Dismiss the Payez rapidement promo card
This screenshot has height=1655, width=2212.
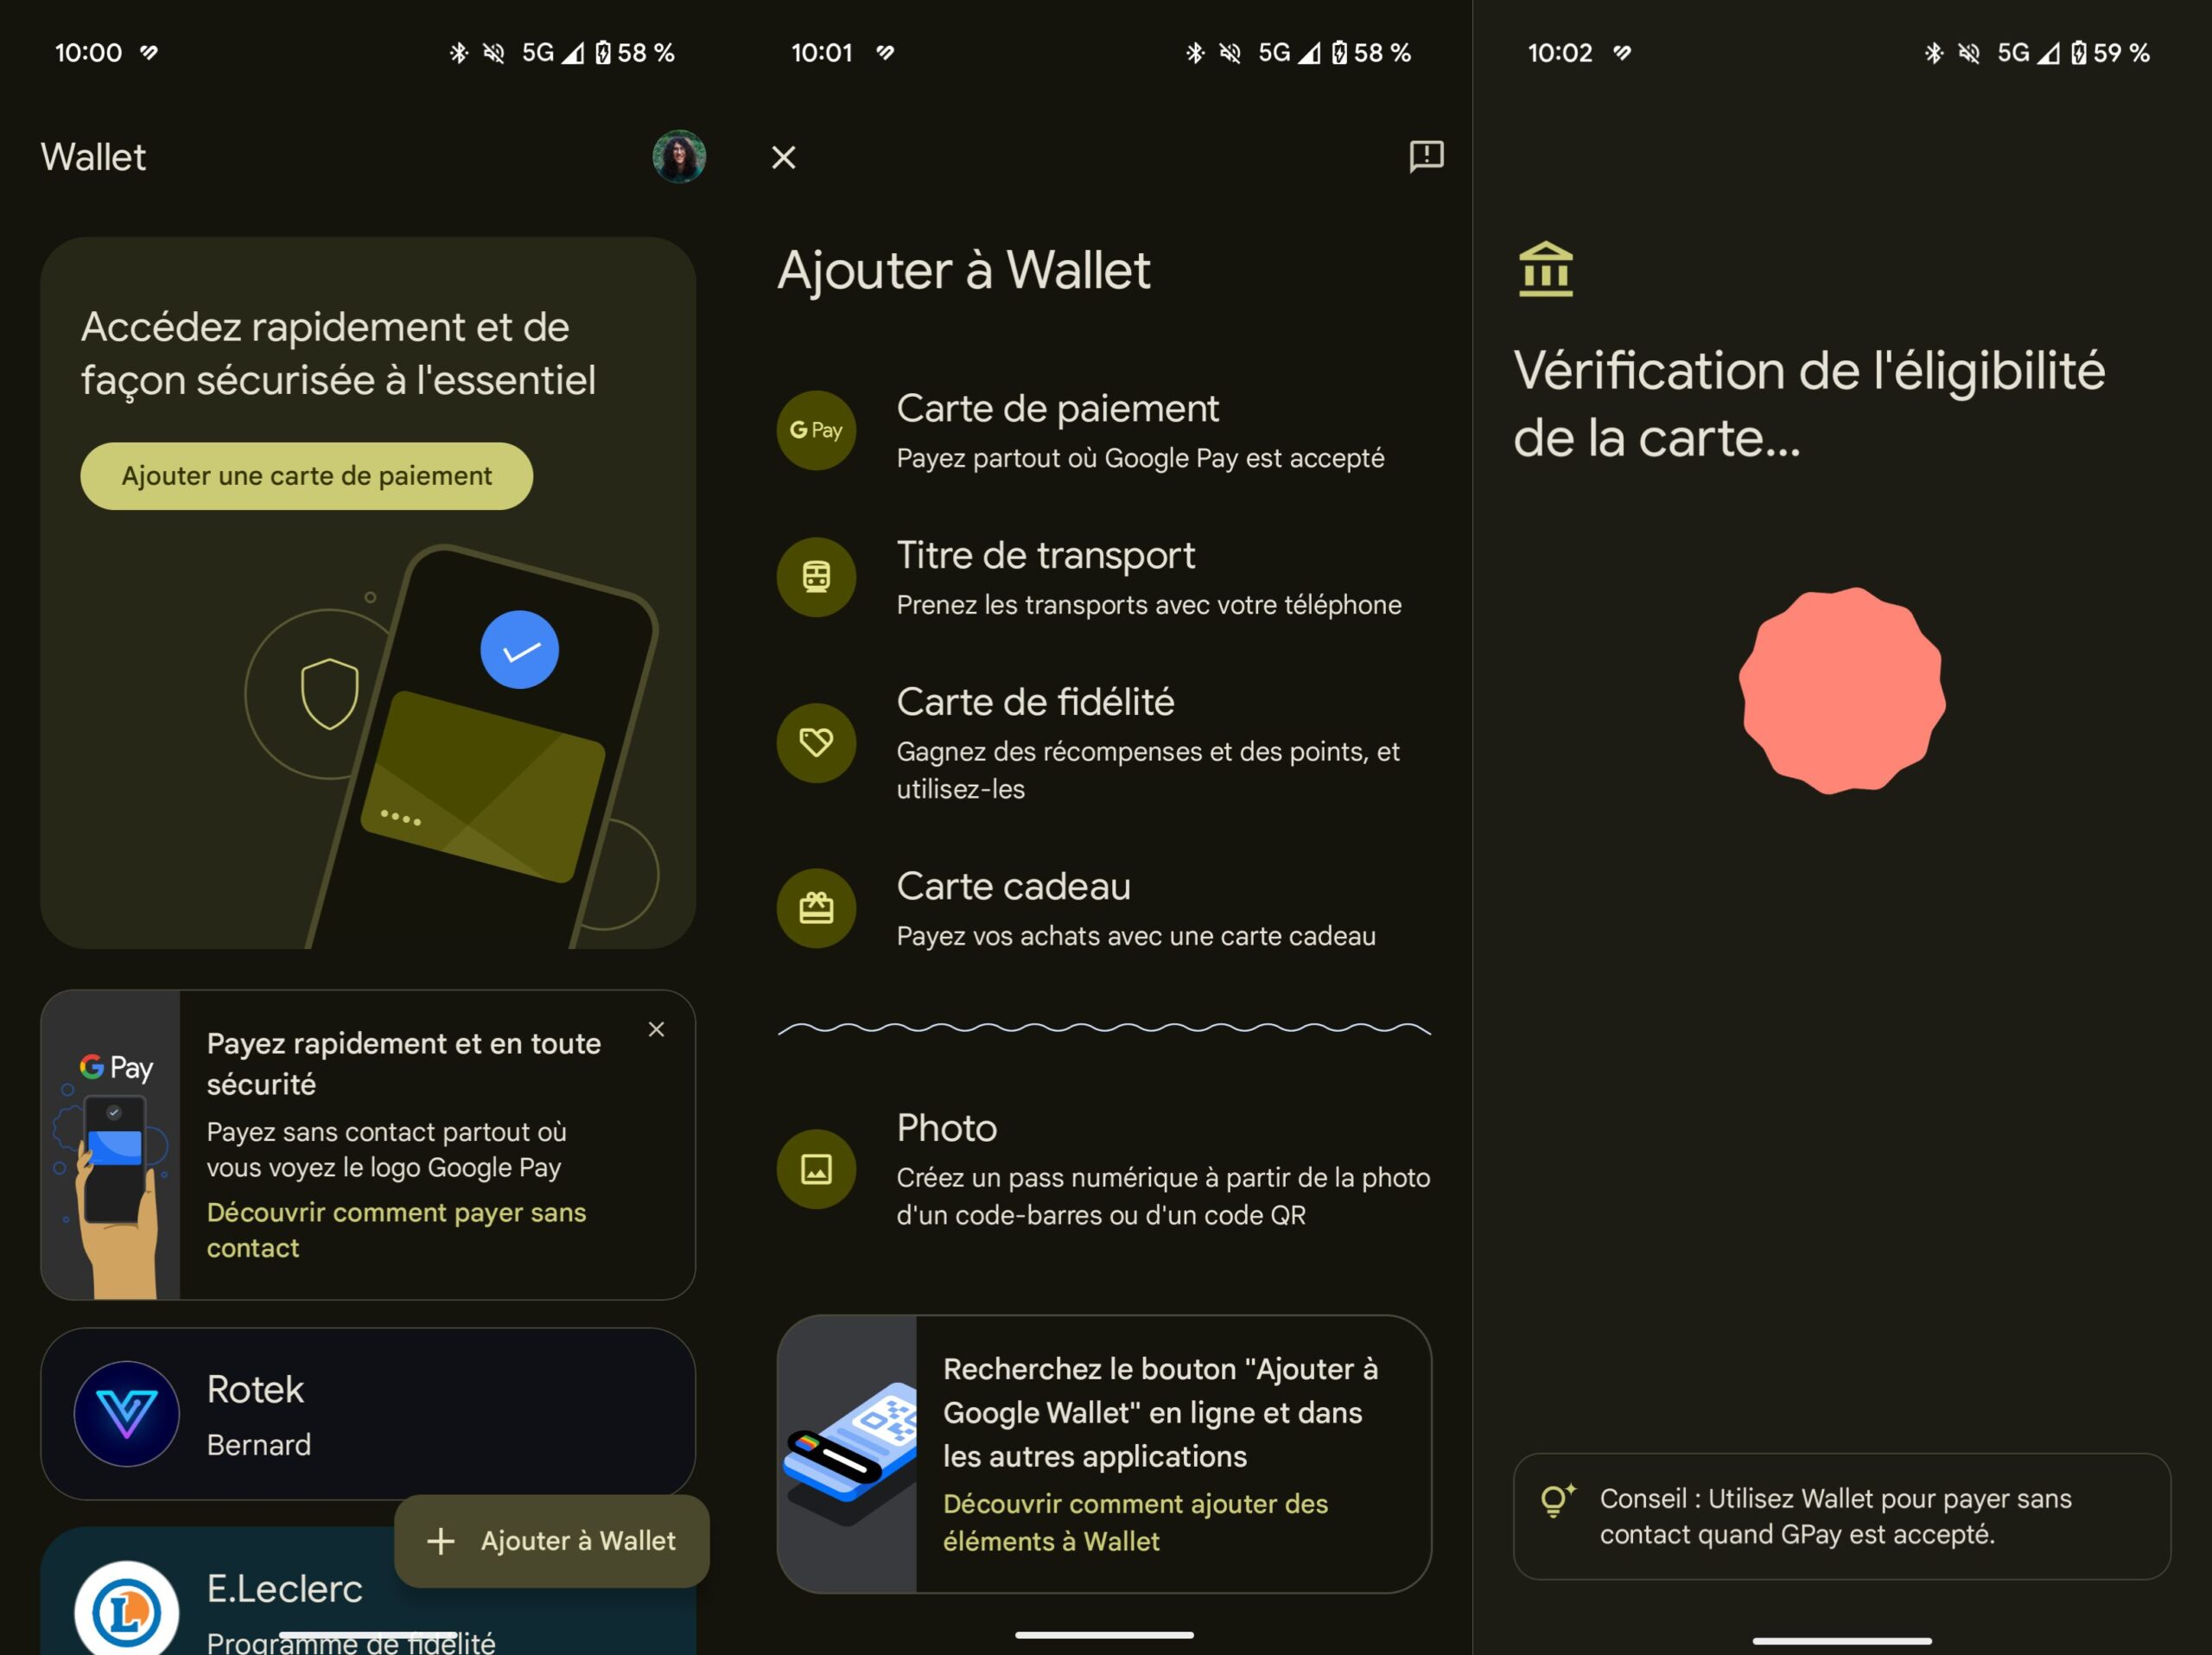point(656,1029)
